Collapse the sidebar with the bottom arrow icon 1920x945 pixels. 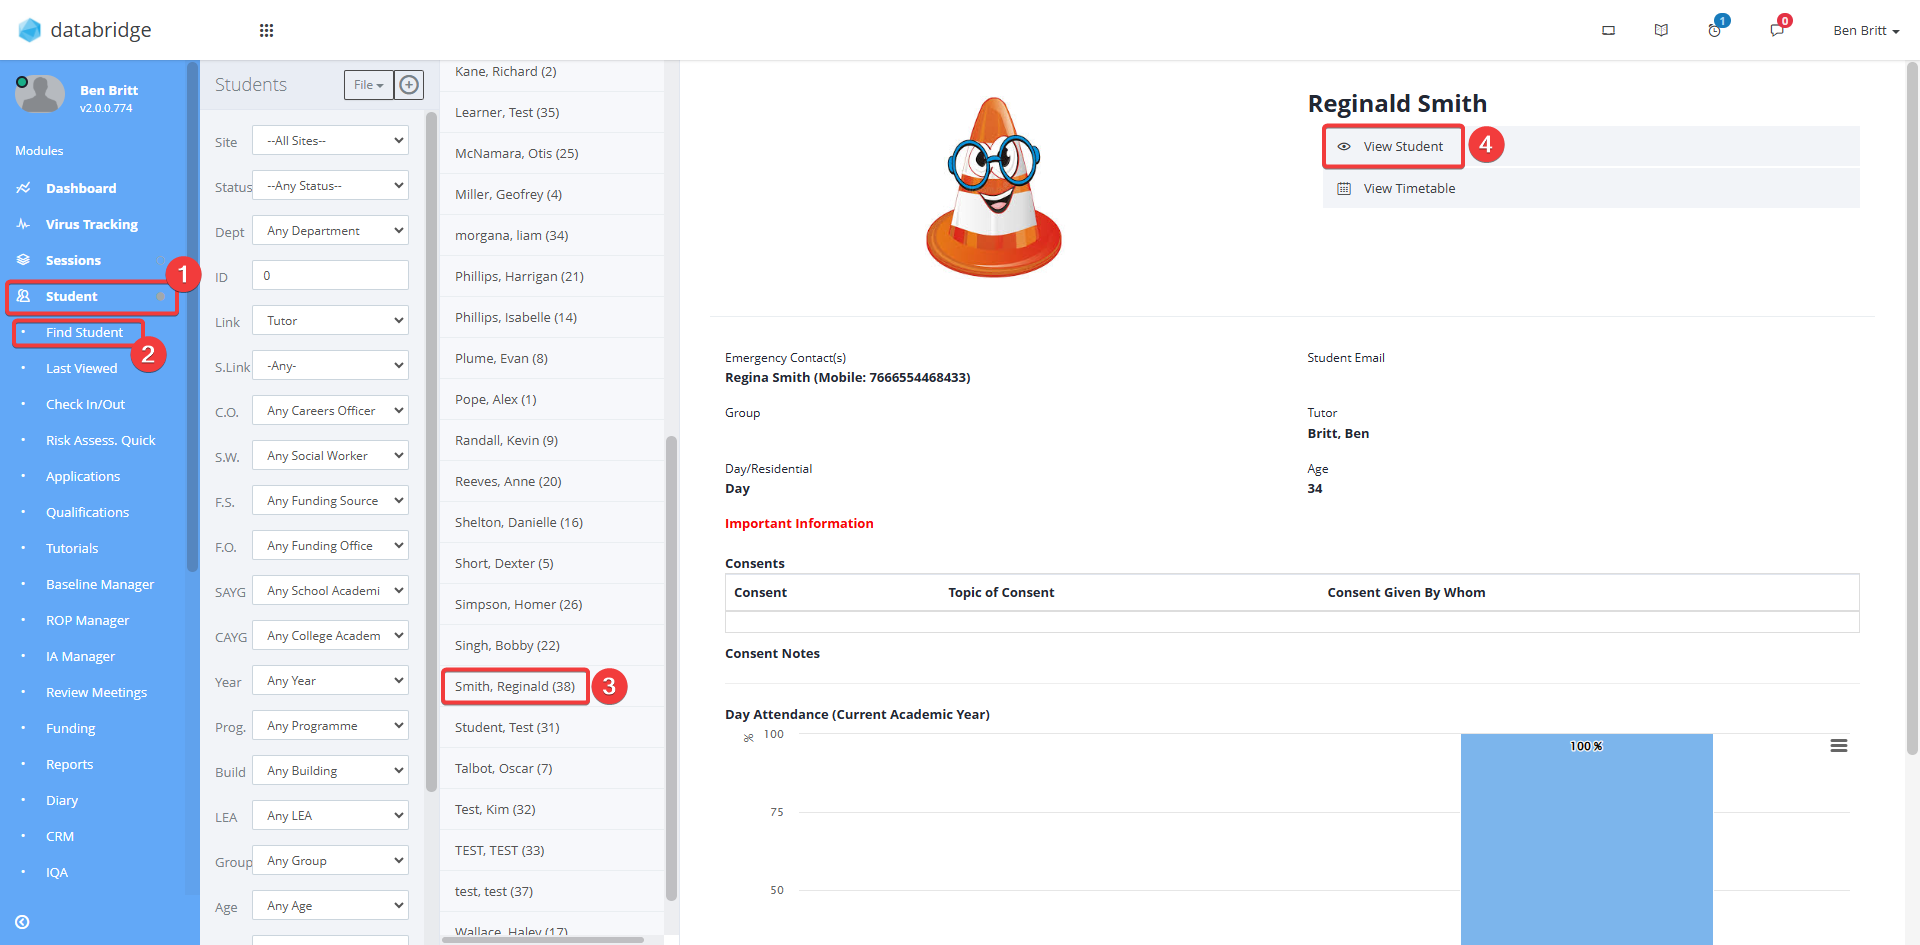[x=22, y=922]
